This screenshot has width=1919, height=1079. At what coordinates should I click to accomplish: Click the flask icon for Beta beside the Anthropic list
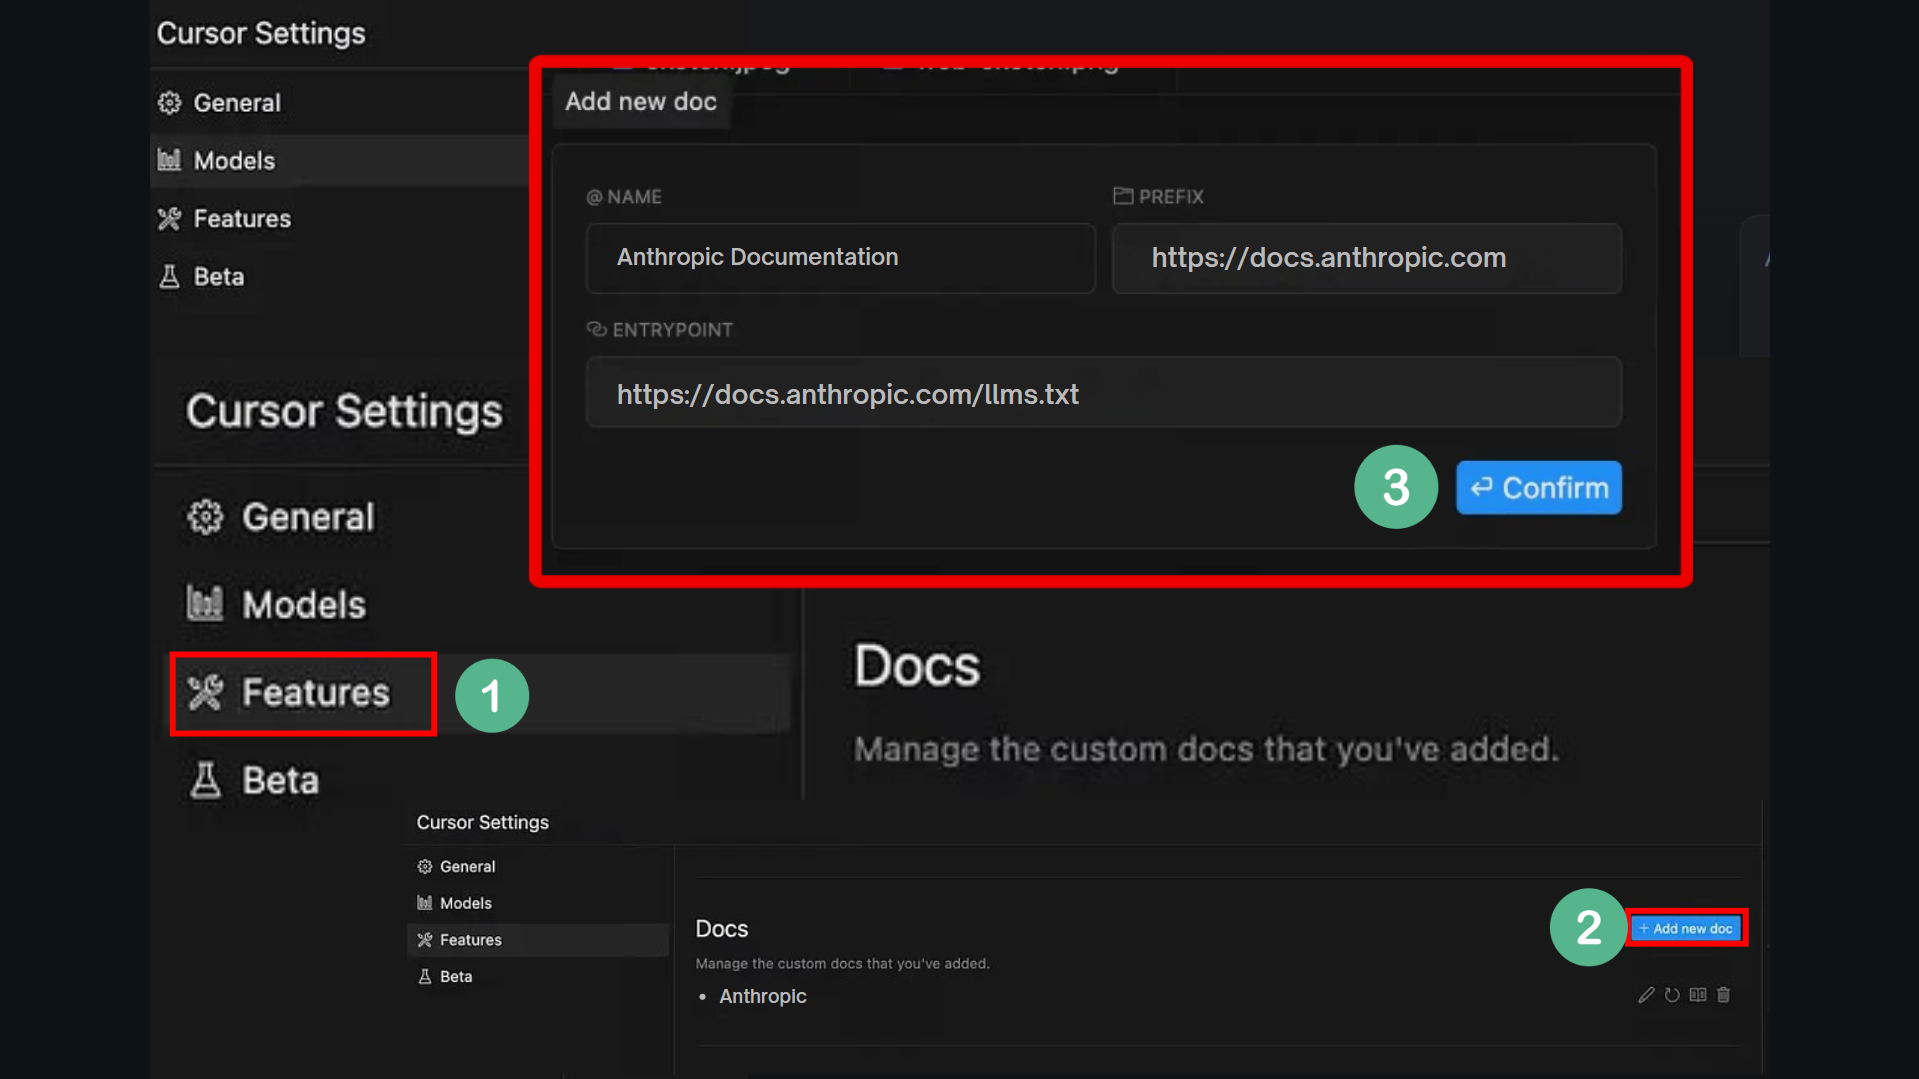[x=425, y=977]
